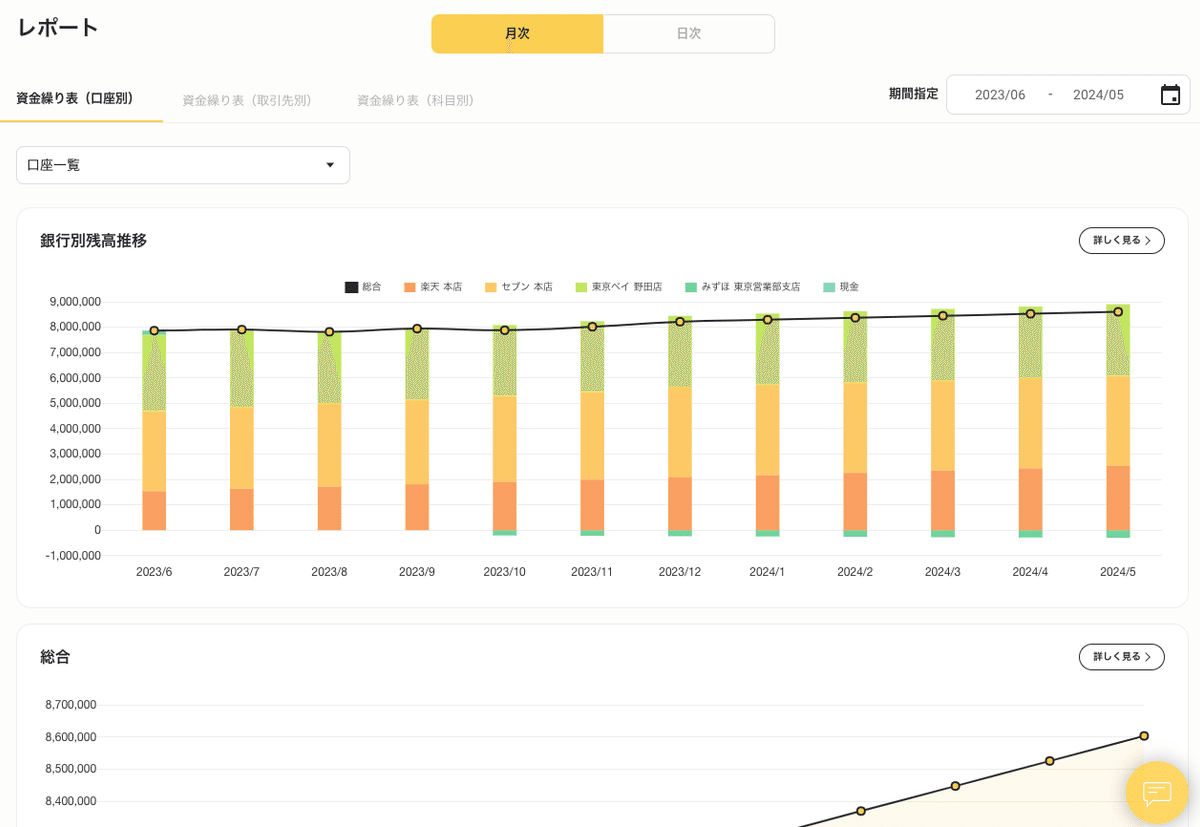Click the -1,000,000 axis value
Image resolution: width=1200 pixels, height=827 pixels.
73,556
